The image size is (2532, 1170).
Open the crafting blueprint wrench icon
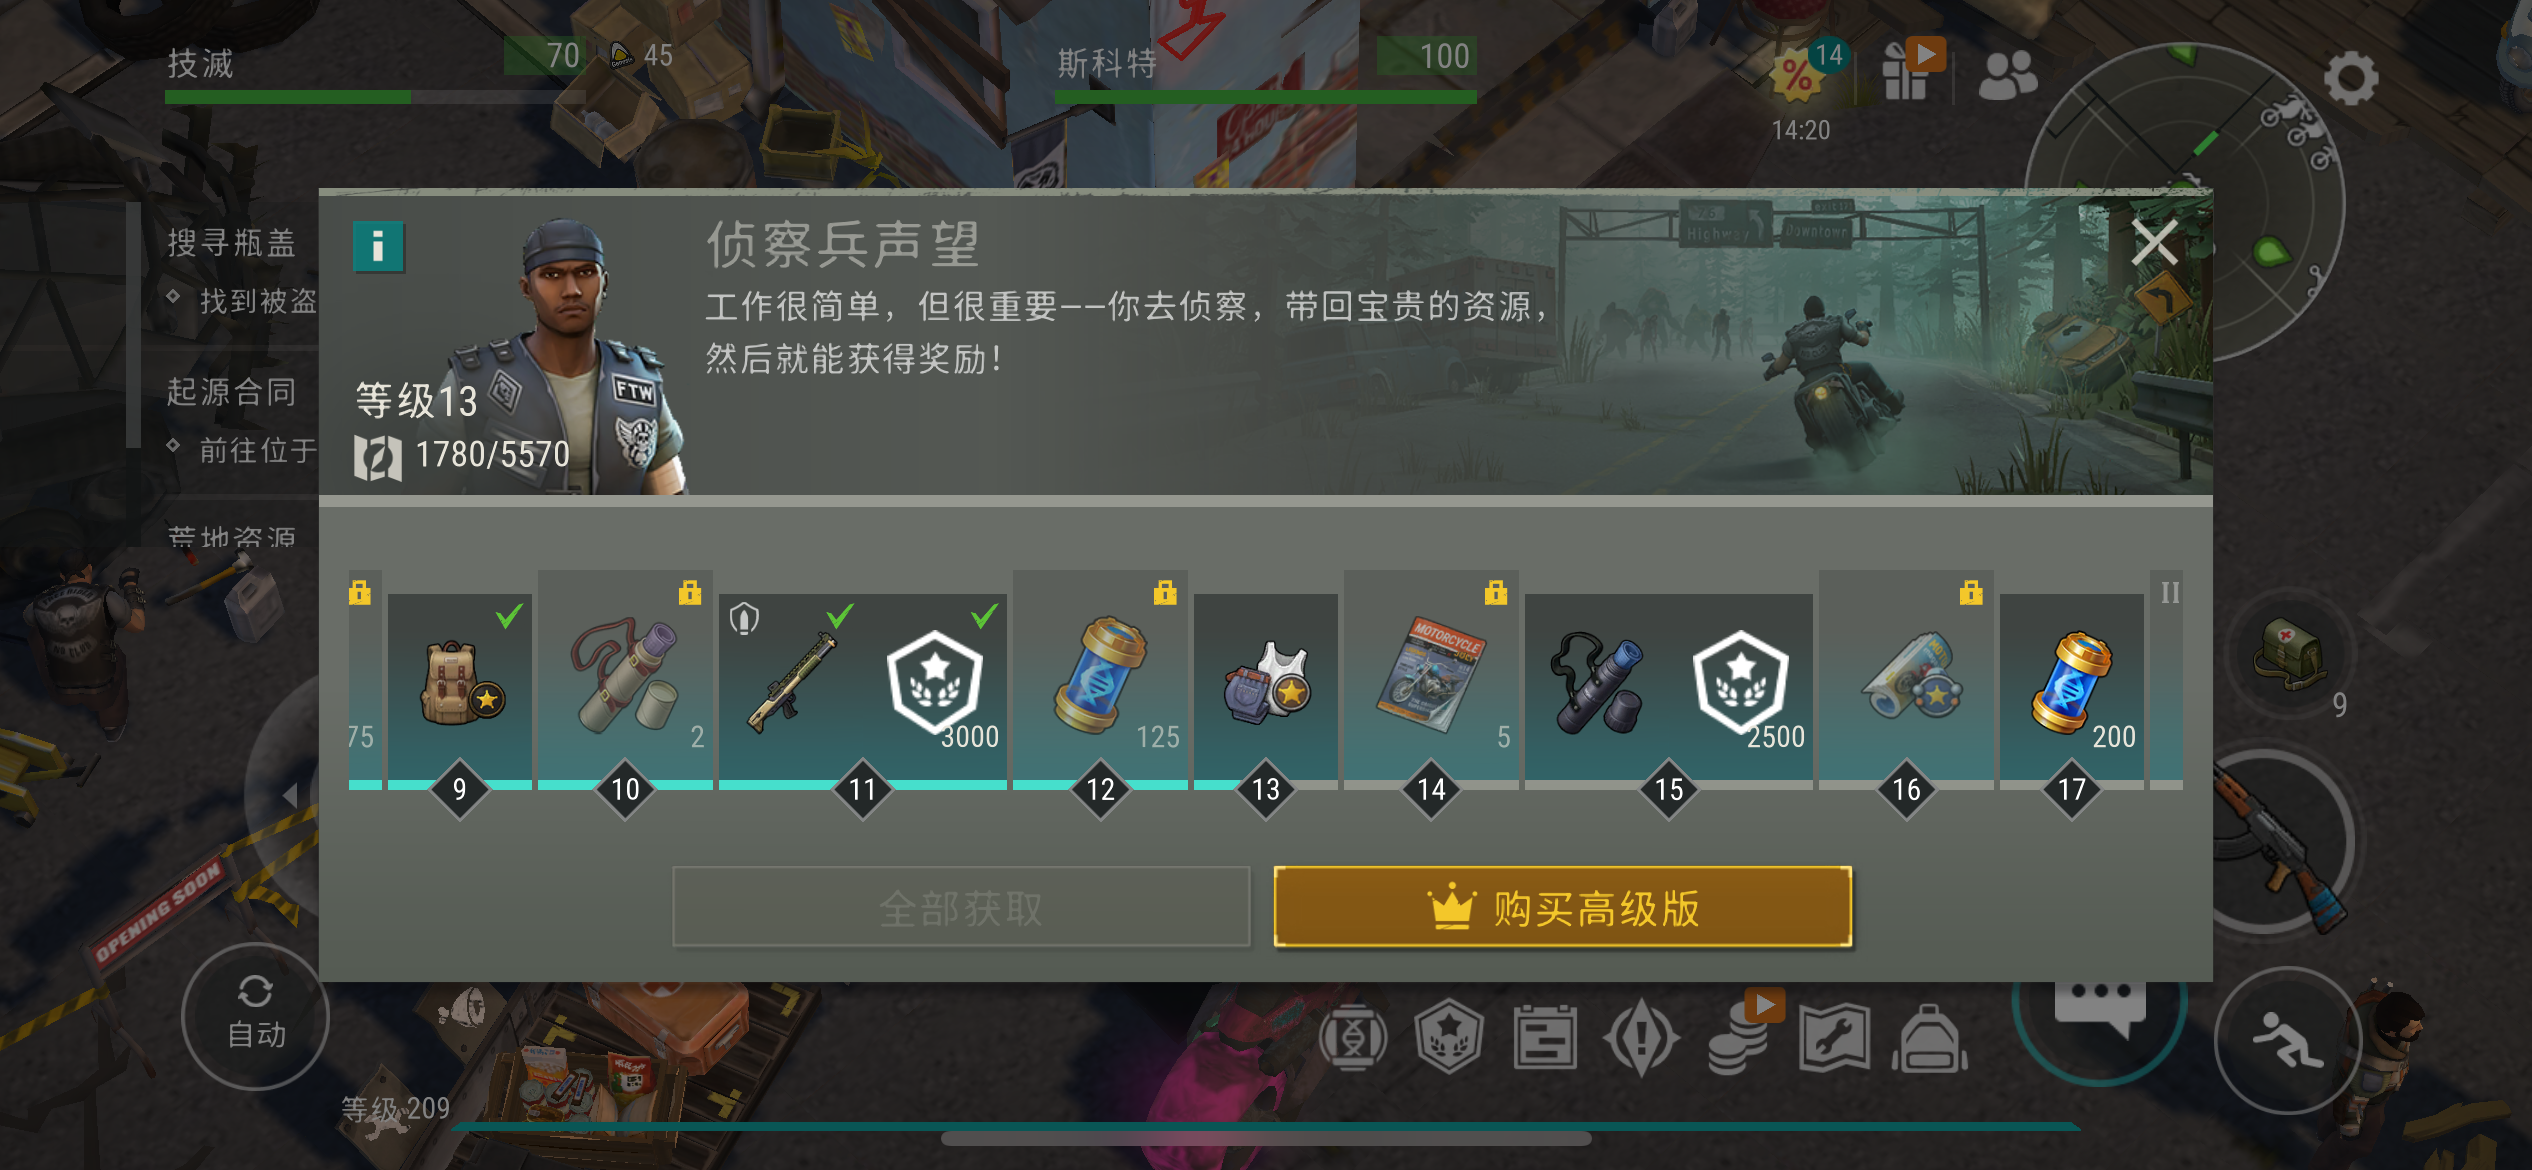[1834, 1038]
